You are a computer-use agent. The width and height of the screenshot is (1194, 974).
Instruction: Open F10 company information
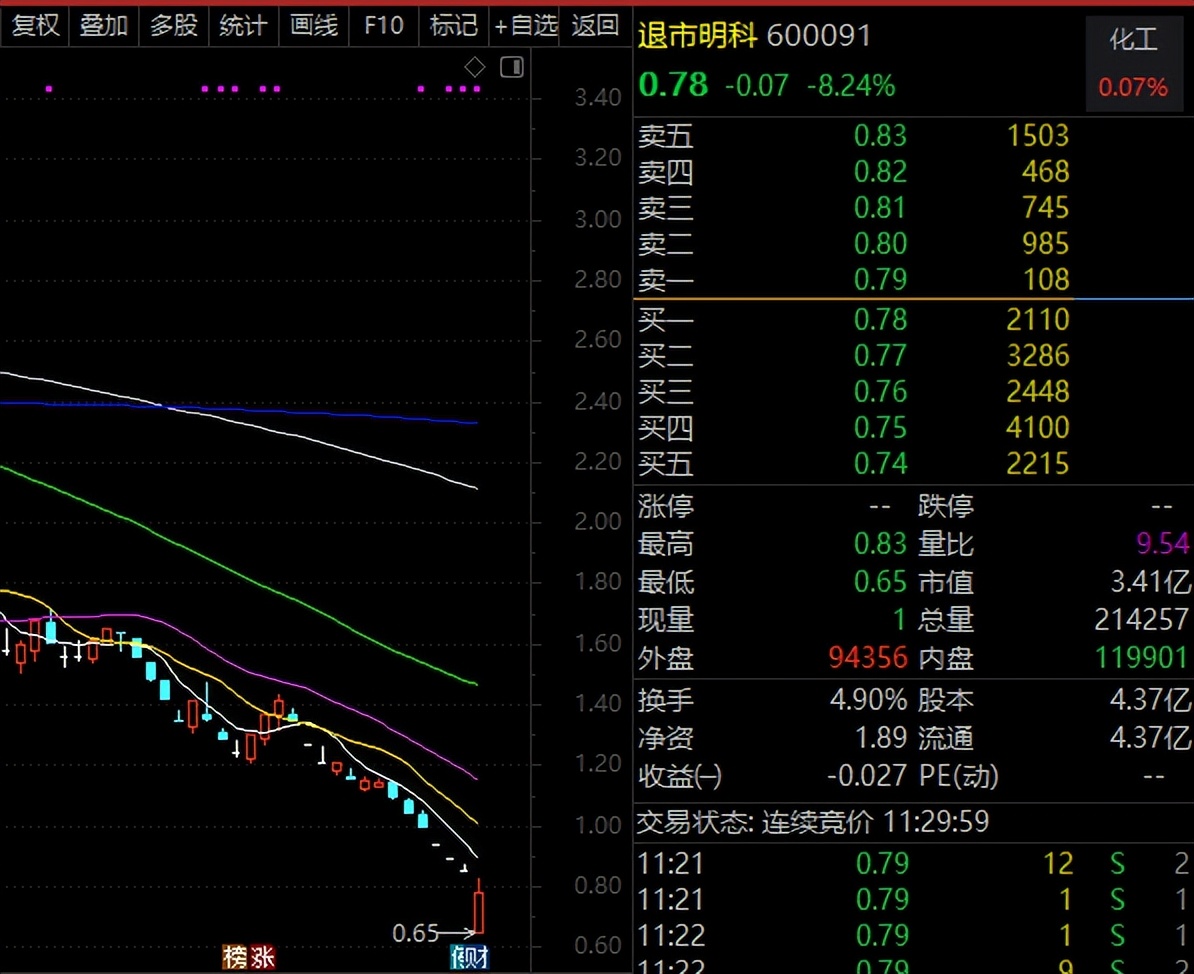pyautogui.click(x=383, y=24)
